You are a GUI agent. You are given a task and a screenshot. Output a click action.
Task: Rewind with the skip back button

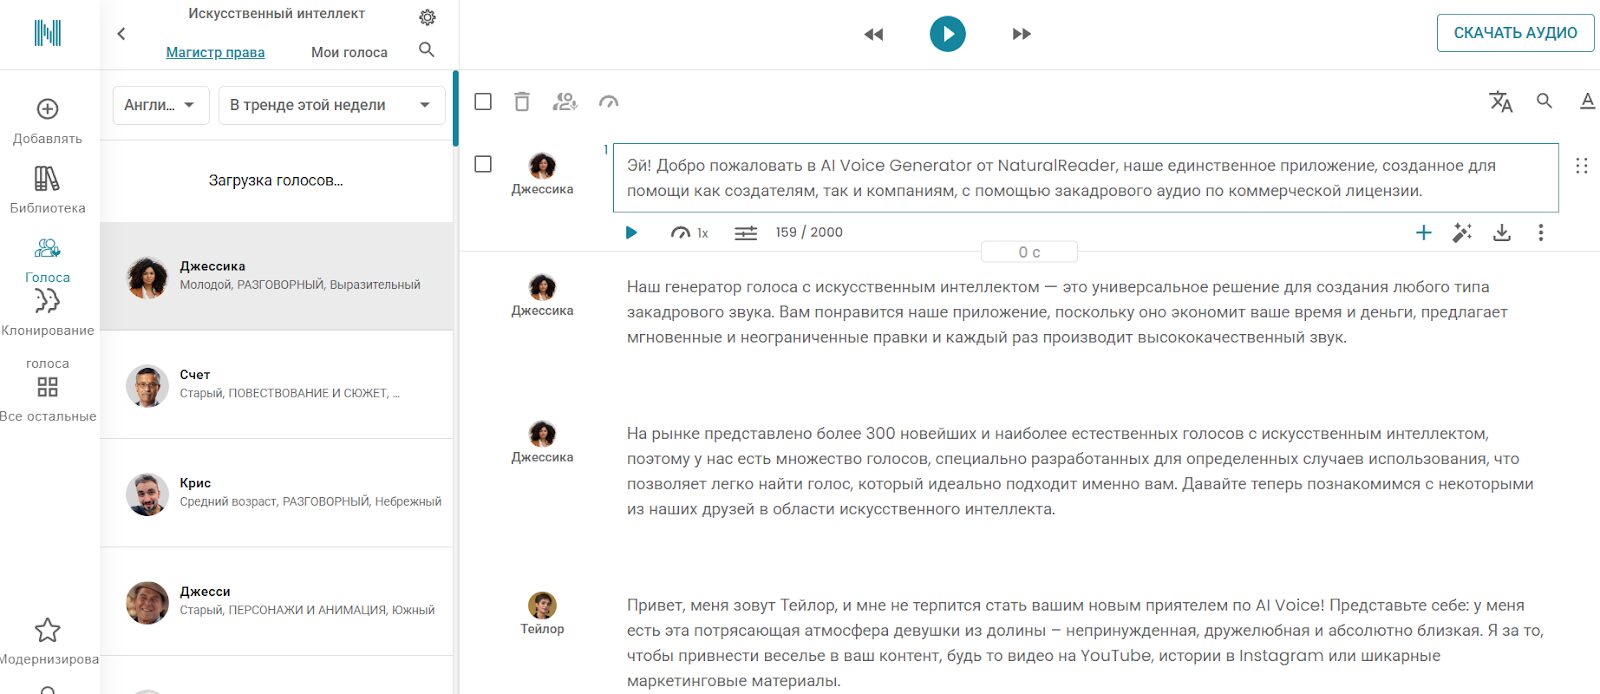coord(874,34)
